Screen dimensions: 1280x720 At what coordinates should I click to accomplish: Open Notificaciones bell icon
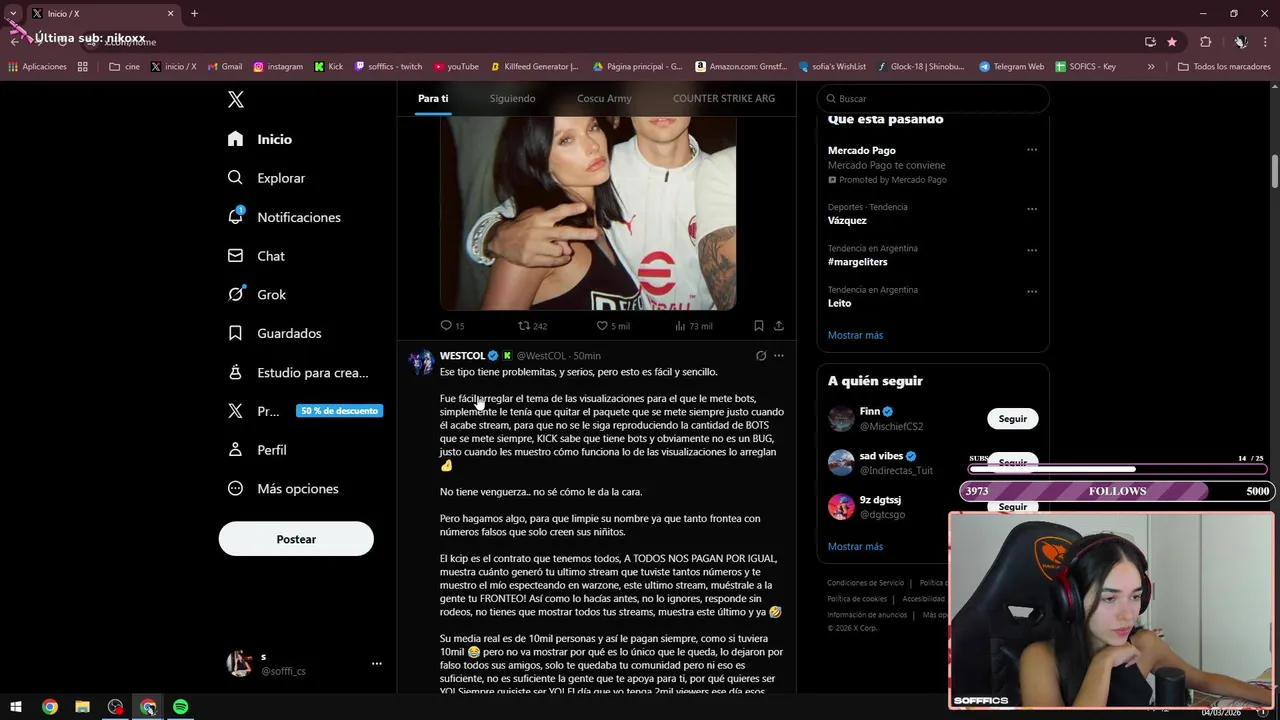[x=236, y=216]
